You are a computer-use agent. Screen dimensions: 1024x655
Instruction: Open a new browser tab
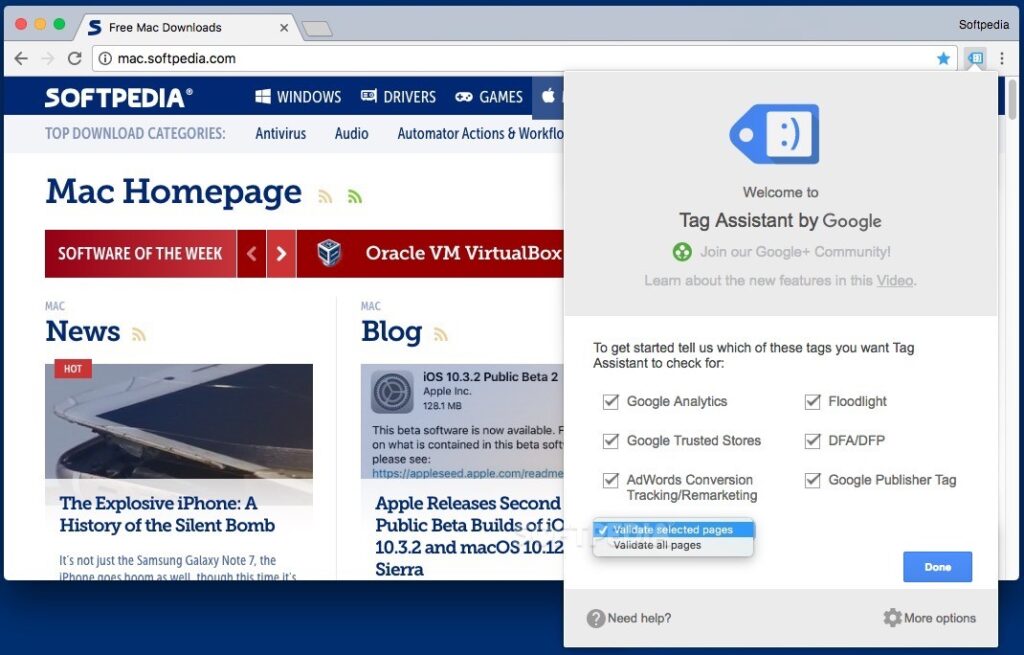coord(317,29)
